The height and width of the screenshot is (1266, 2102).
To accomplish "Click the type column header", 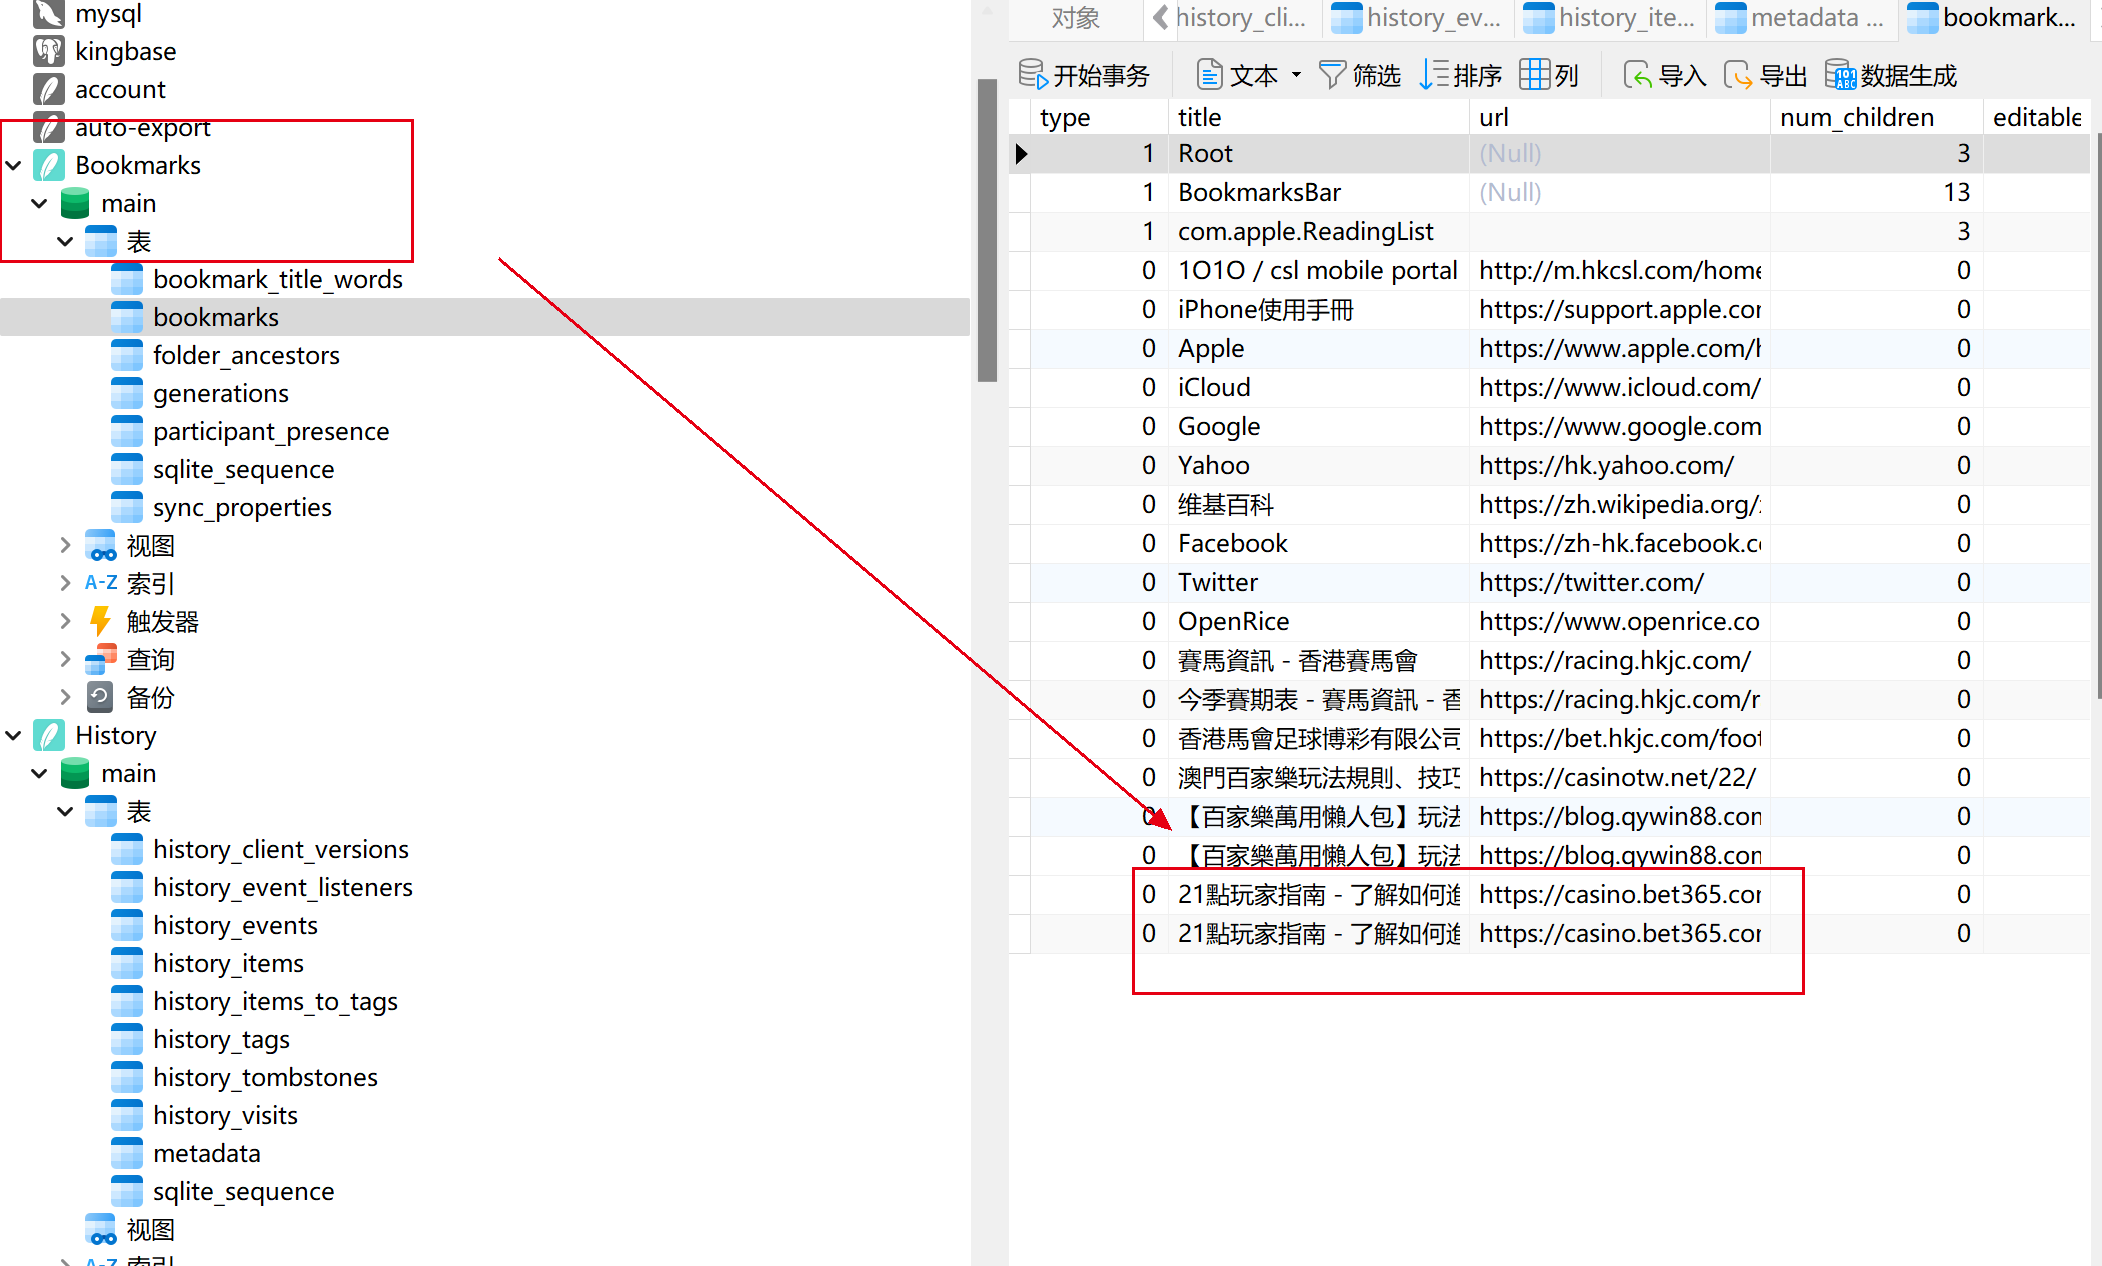I will click(x=1099, y=117).
